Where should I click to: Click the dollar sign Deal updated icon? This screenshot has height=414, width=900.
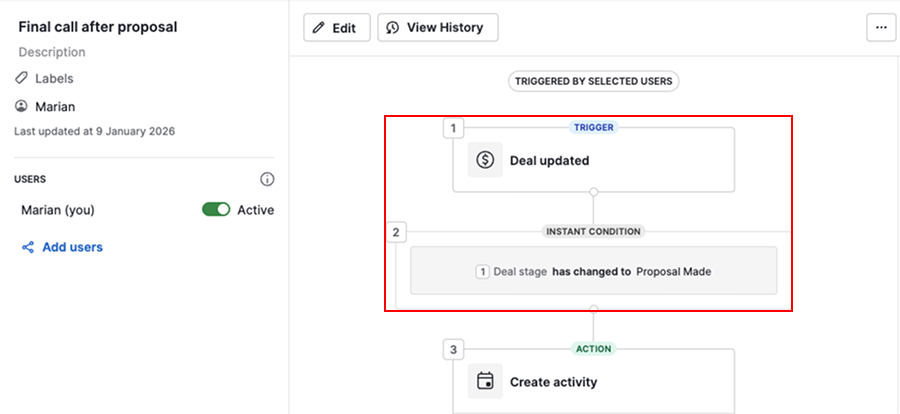click(x=485, y=160)
